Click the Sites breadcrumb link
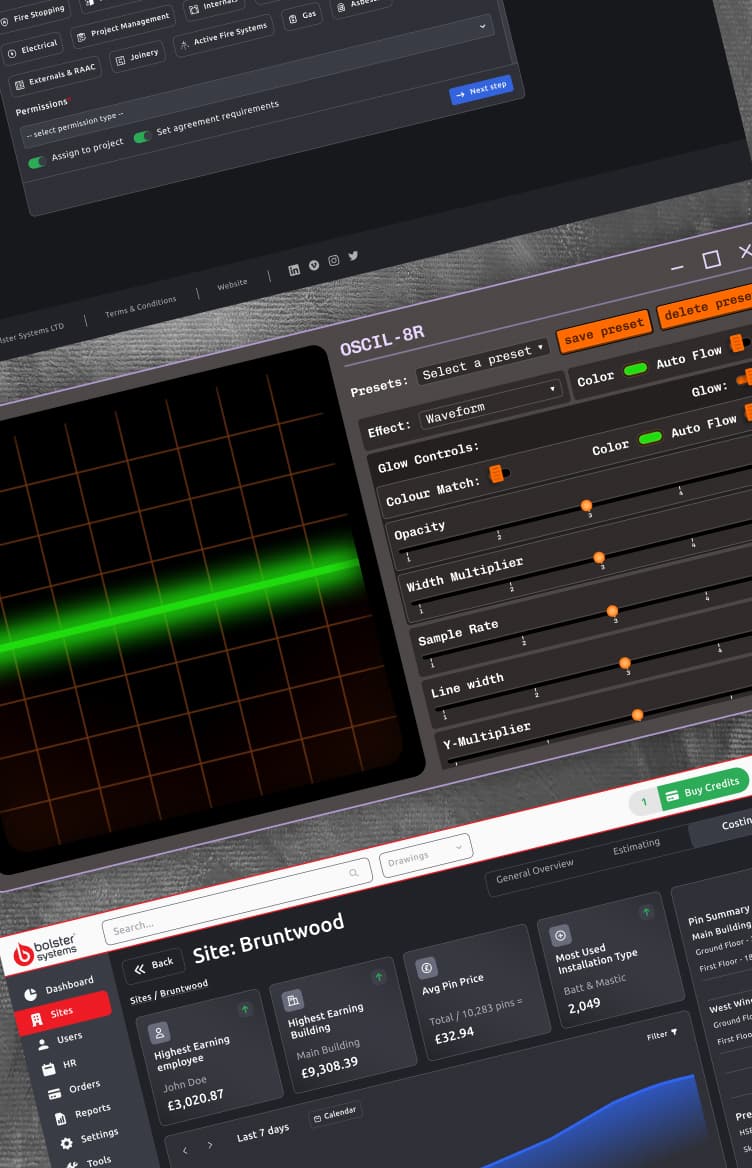This screenshot has width=752, height=1168. (141, 998)
